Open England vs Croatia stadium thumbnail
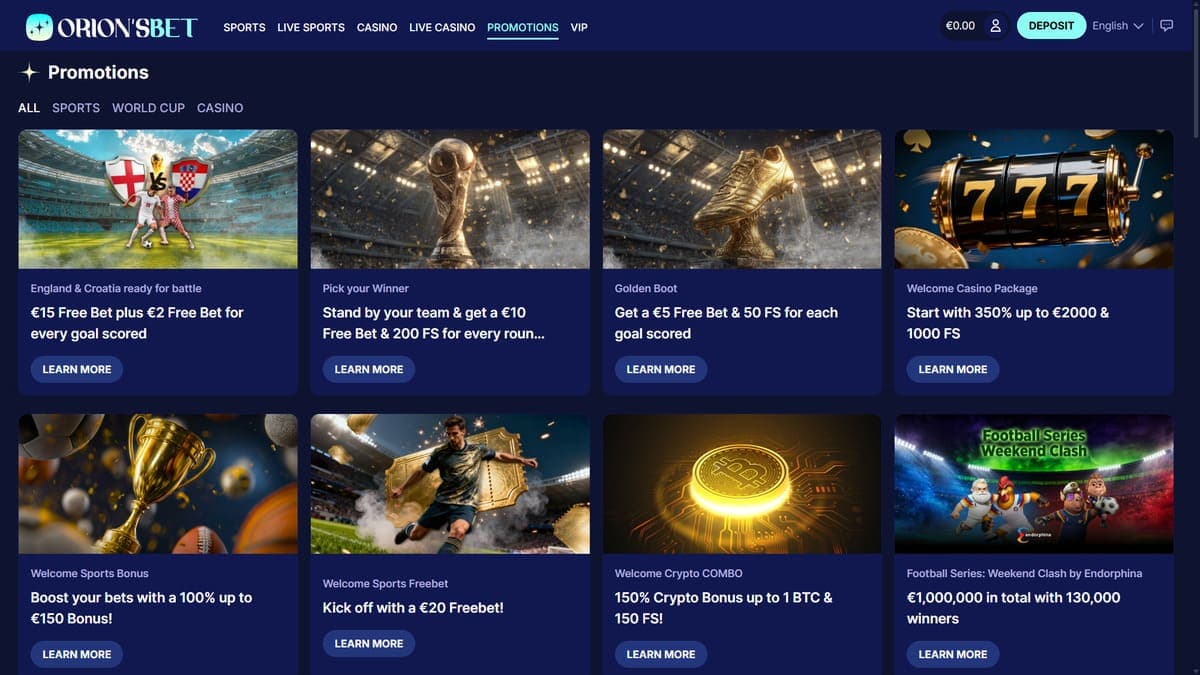The width and height of the screenshot is (1200, 675). click(x=158, y=199)
